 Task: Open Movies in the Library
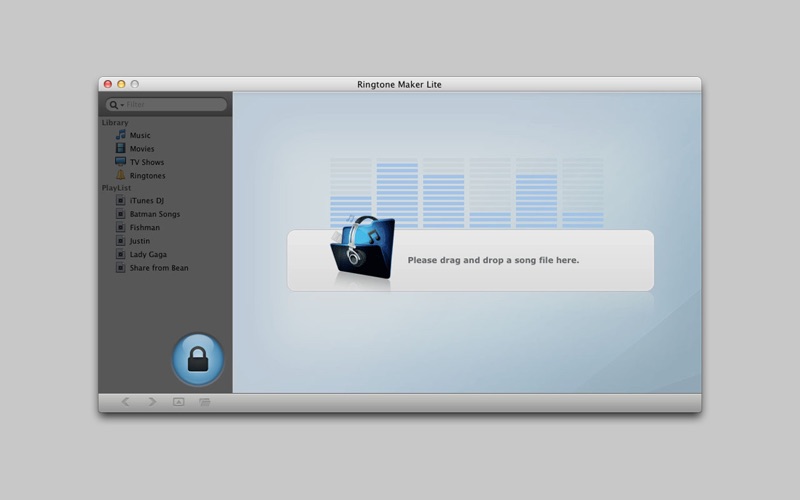click(x=142, y=148)
